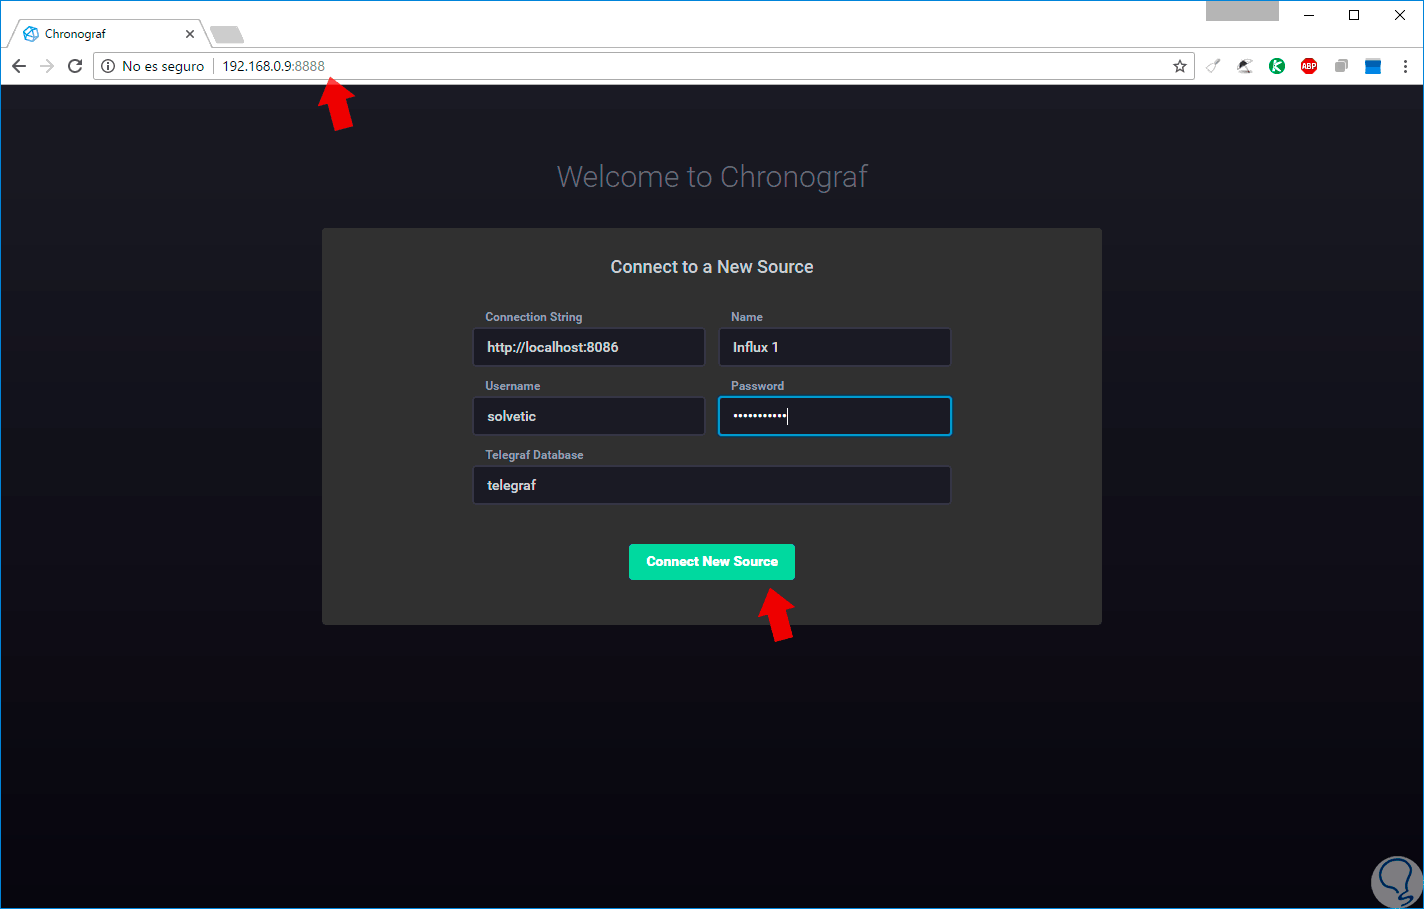Screen dimensions: 1424x909
Task: Click the Connect New Source button
Action: tap(712, 562)
